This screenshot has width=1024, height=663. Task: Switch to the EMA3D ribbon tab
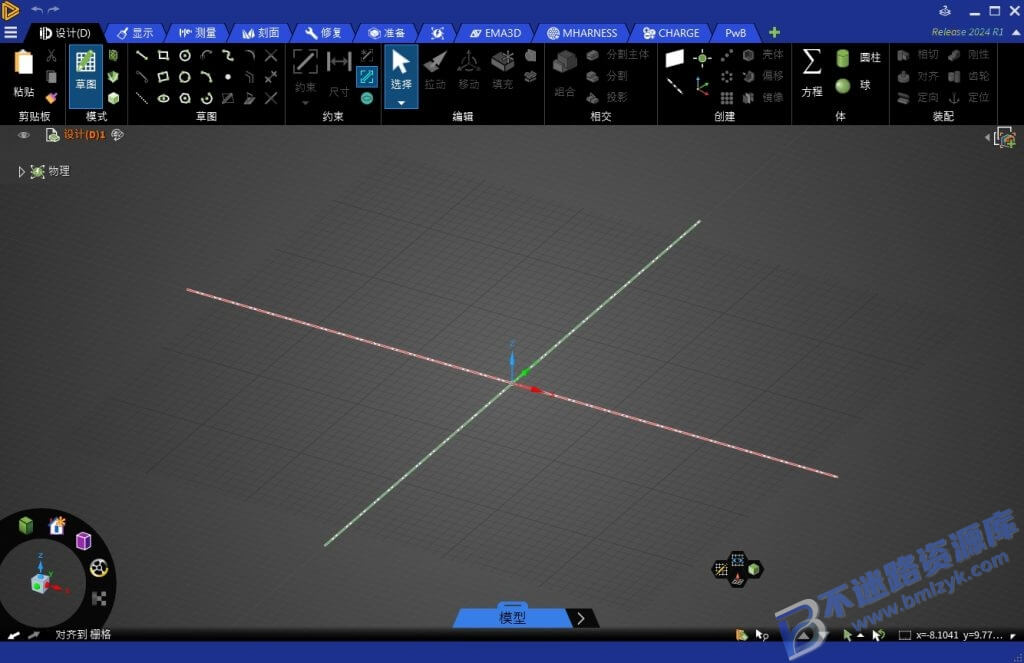pyautogui.click(x=496, y=33)
